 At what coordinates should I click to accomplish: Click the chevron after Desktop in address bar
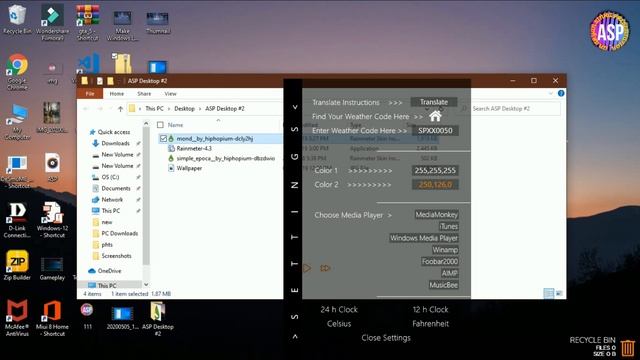pos(200,109)
